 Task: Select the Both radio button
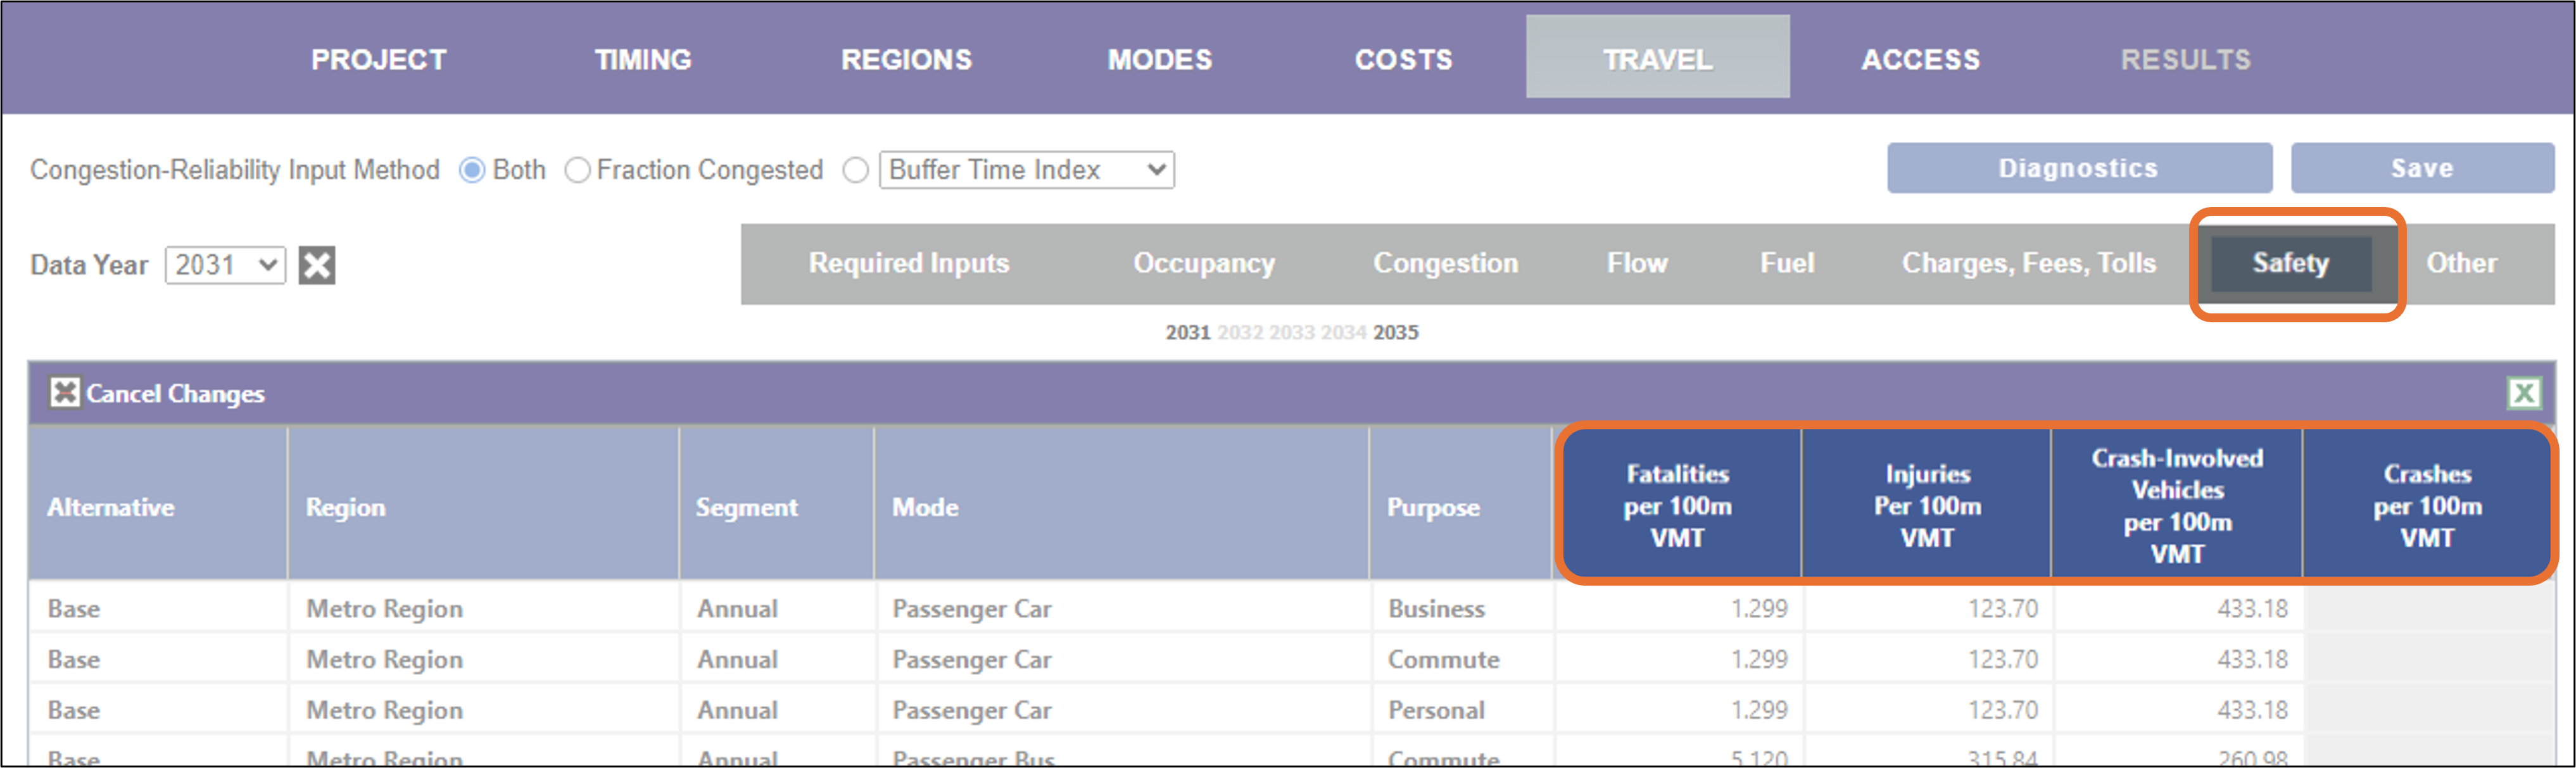472,170
